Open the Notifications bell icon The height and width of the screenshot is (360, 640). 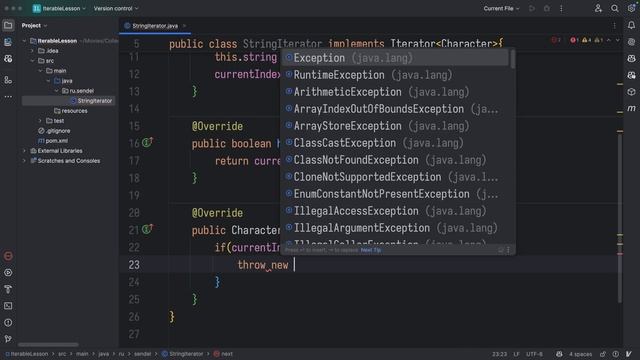[631, 25]
